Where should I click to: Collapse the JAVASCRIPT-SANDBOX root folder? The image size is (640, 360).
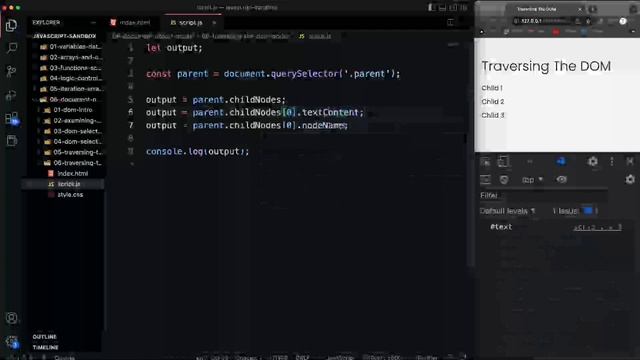[65, 36]
